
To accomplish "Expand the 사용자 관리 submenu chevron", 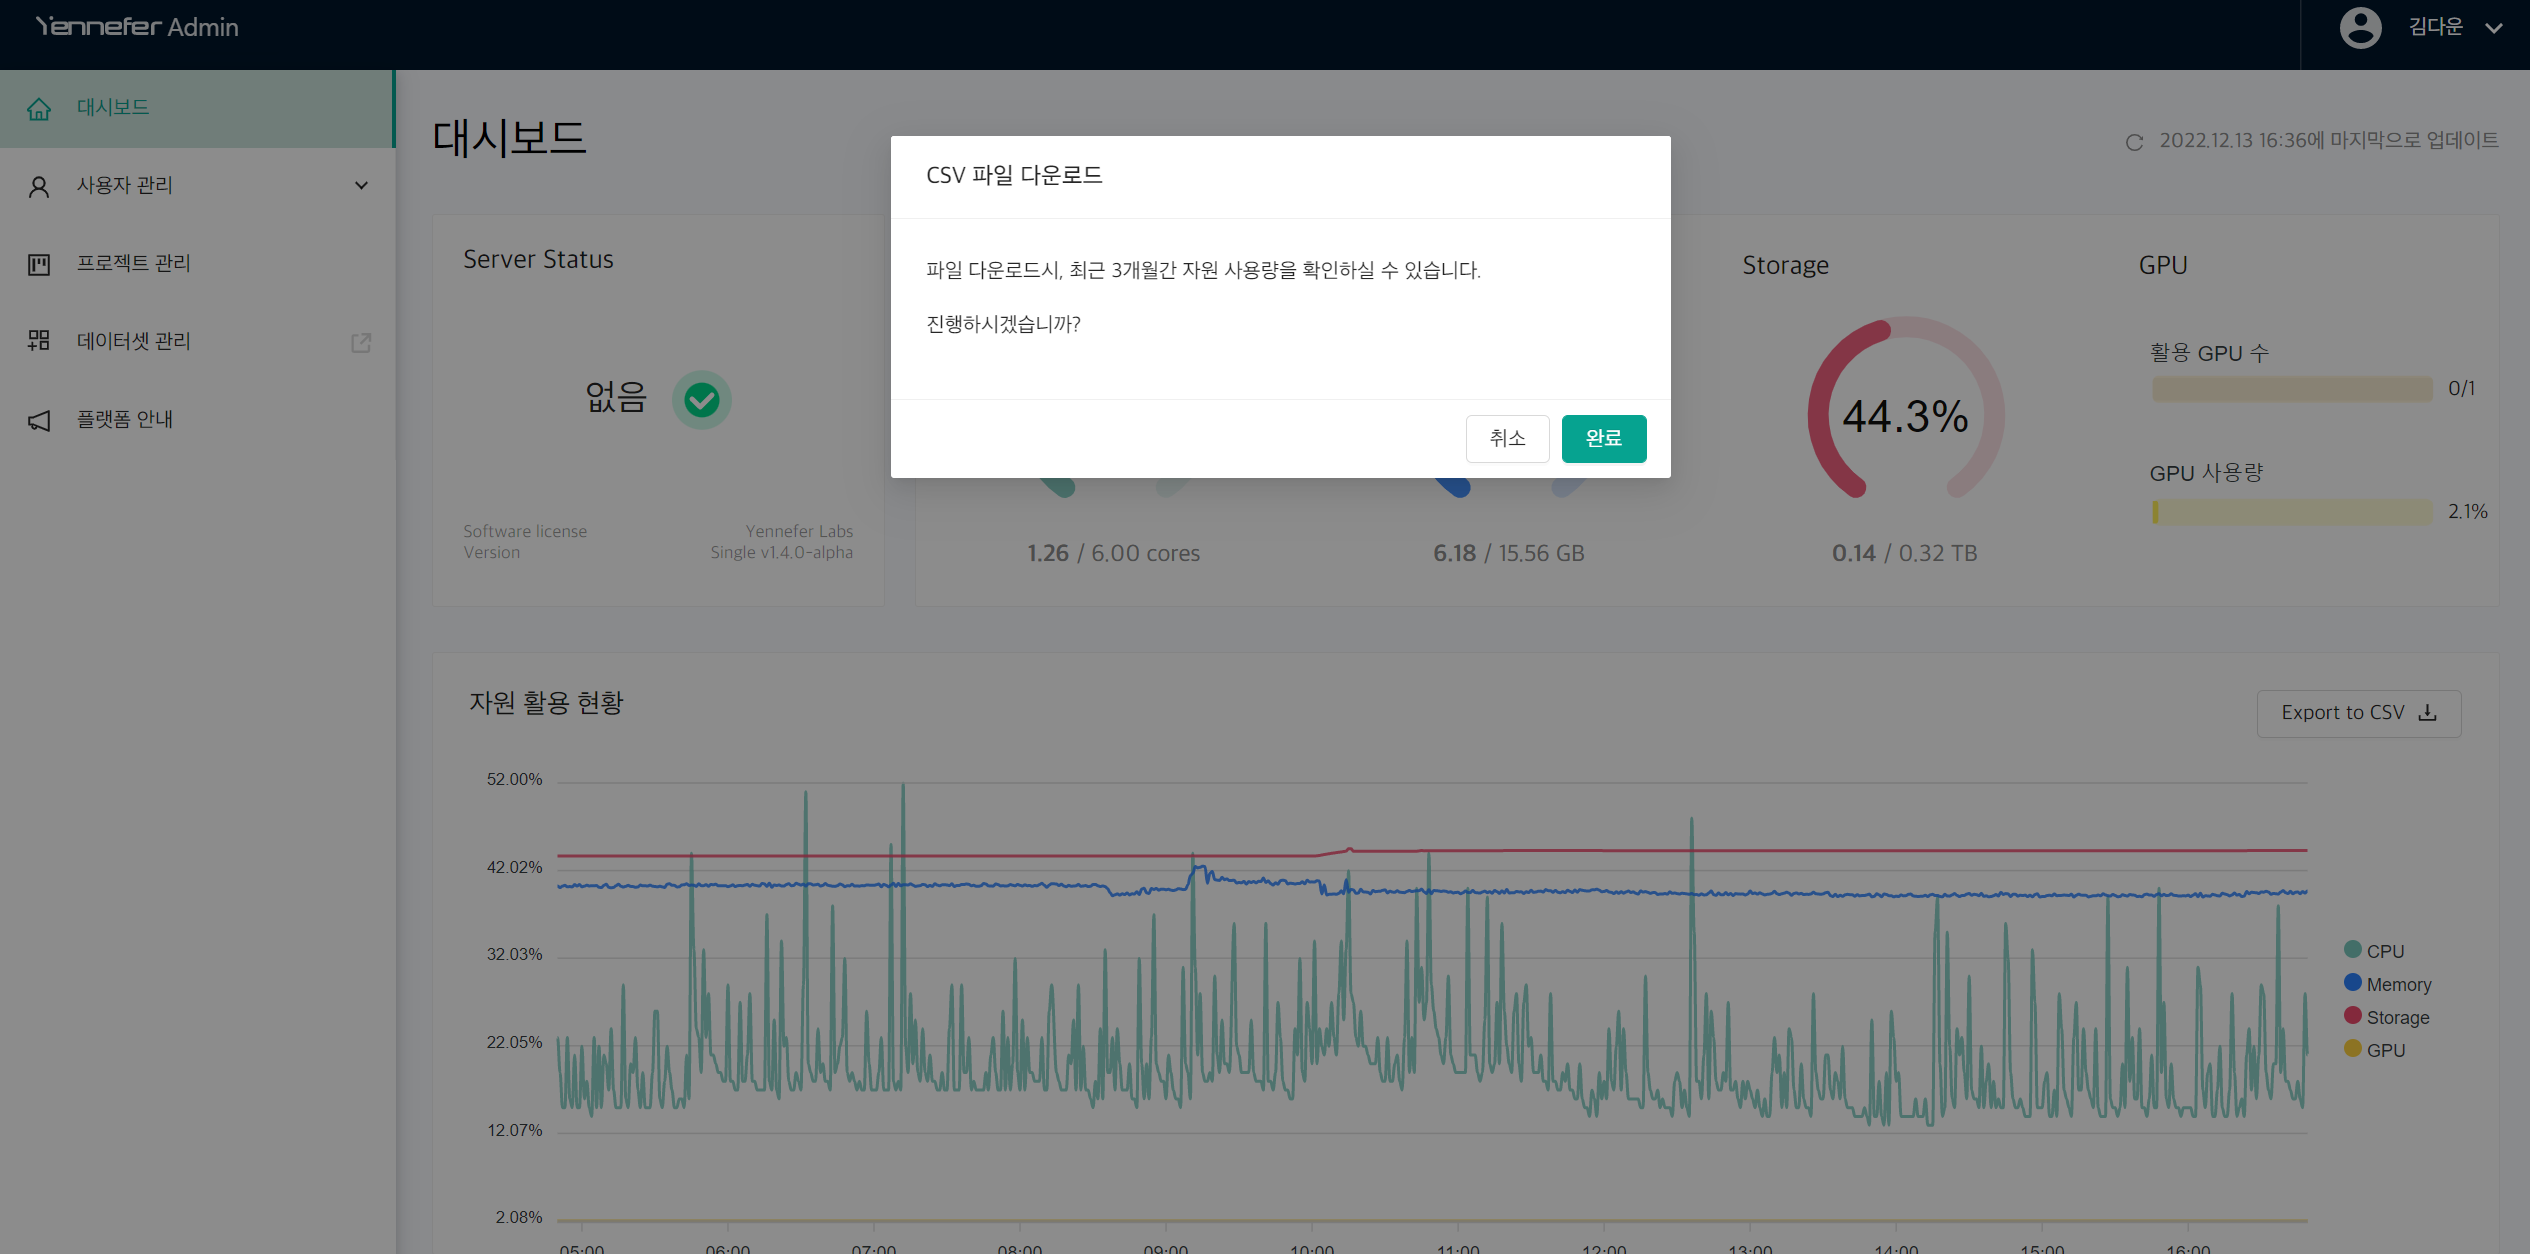I will (361, 186).
